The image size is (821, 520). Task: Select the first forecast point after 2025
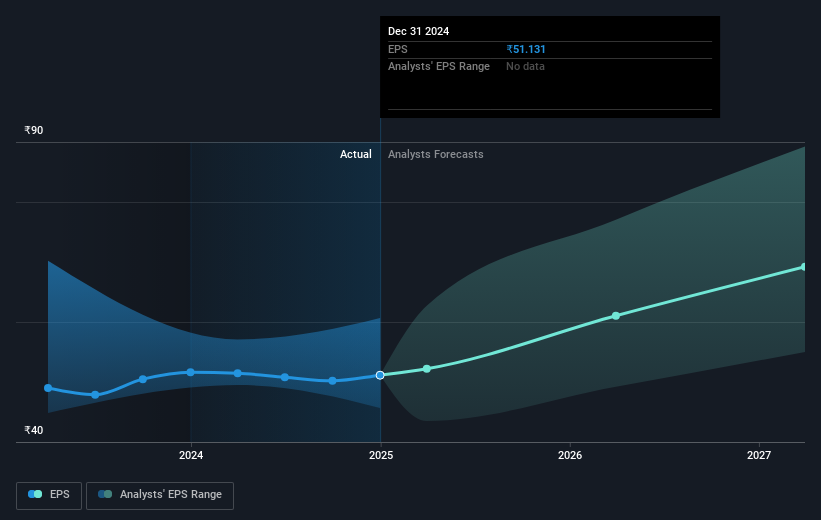(427, 369)
